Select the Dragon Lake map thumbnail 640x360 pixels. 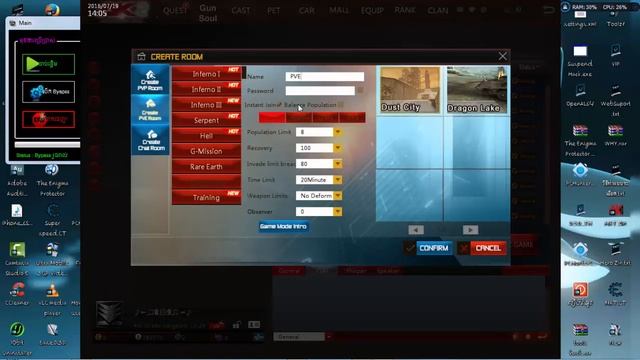[x=477, y=90]
